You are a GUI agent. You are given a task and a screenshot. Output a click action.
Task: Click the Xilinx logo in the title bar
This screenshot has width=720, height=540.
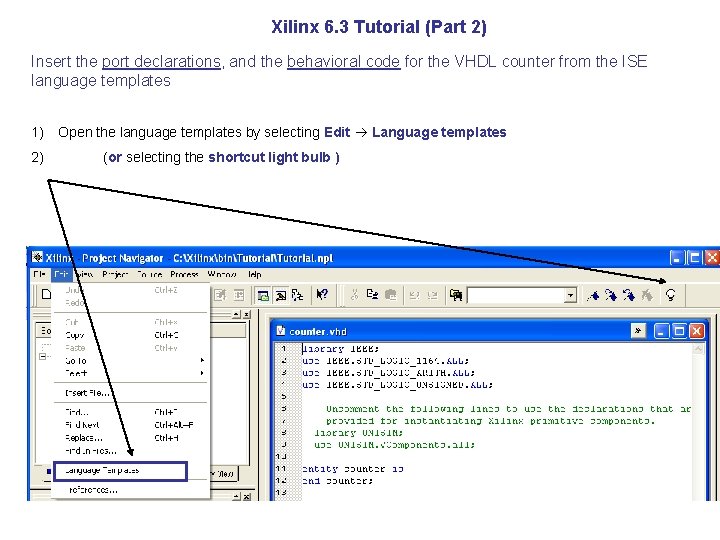37,258
